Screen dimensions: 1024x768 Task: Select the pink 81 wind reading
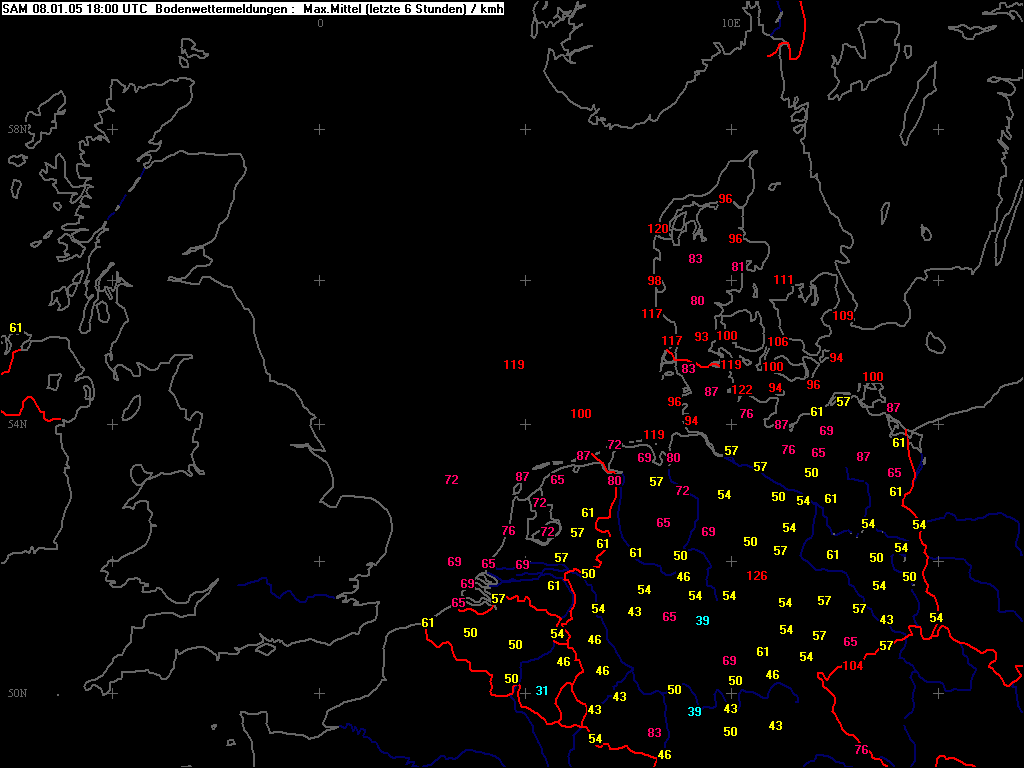click(x=738, y=266)
